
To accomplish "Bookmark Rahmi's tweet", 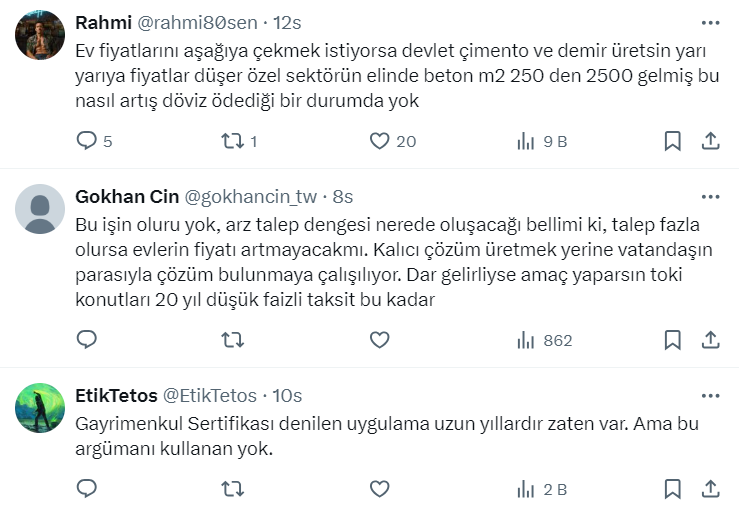I will pyautogui.click(x=673, y=141).
